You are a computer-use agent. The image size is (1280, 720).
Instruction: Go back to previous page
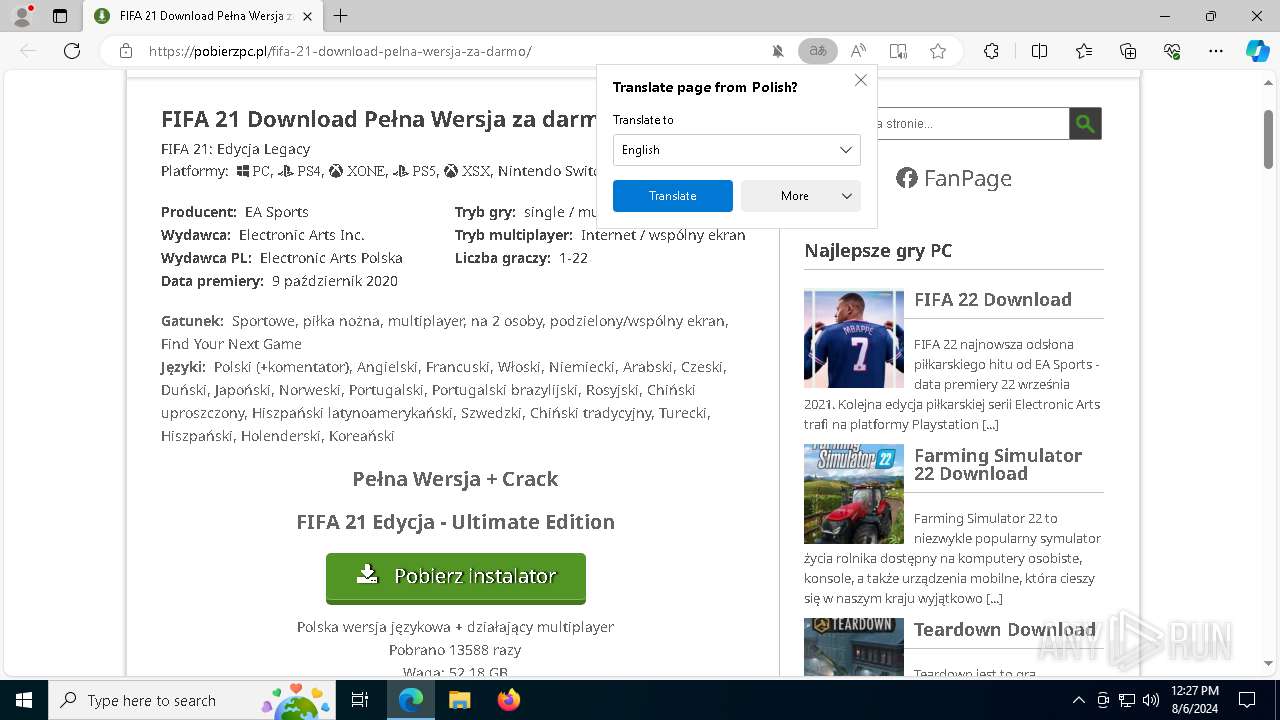pyautogui.click(x=28, y=51)
